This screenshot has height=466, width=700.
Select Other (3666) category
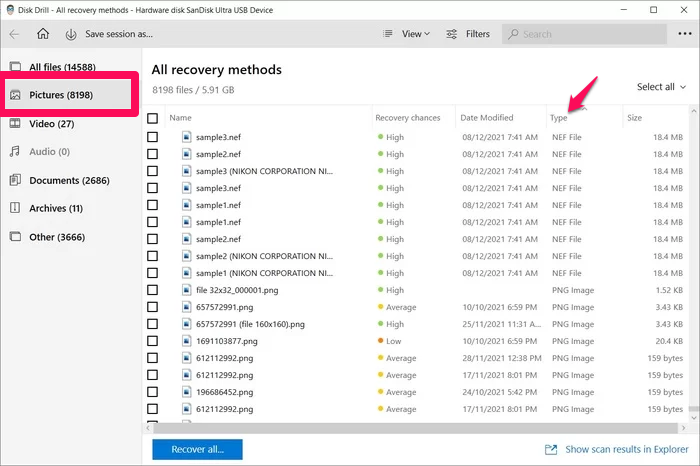(57, 237)
